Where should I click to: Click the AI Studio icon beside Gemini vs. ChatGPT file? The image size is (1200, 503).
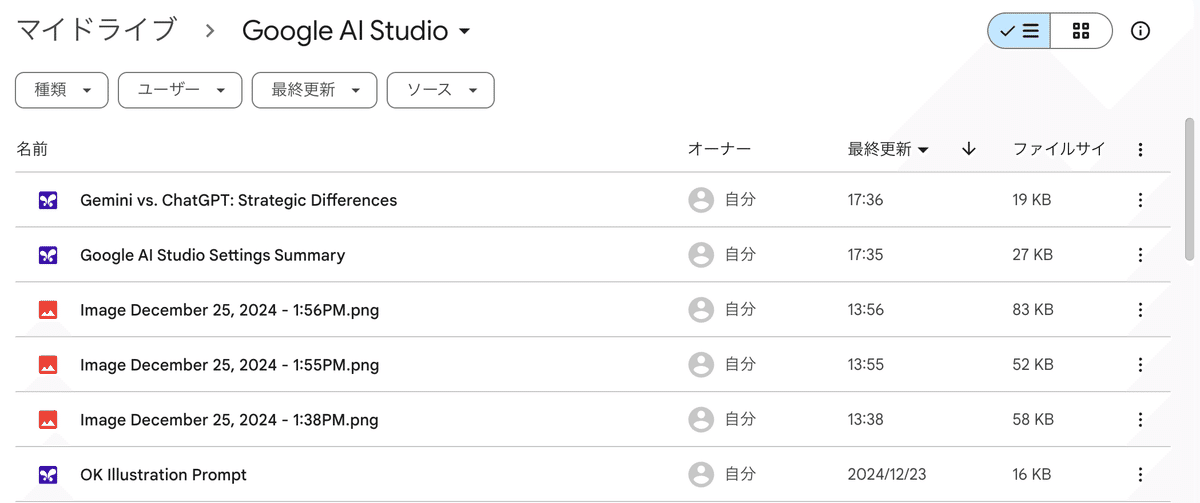click(48, 200)
